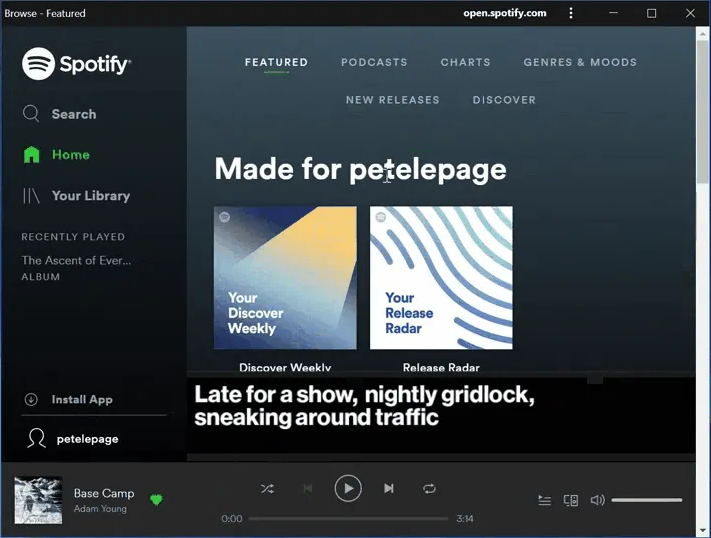Open Your Discover Weekly playlist cover
Image resolution: width=711 pixels, height=538 pixels.
(x=285, y=278)
